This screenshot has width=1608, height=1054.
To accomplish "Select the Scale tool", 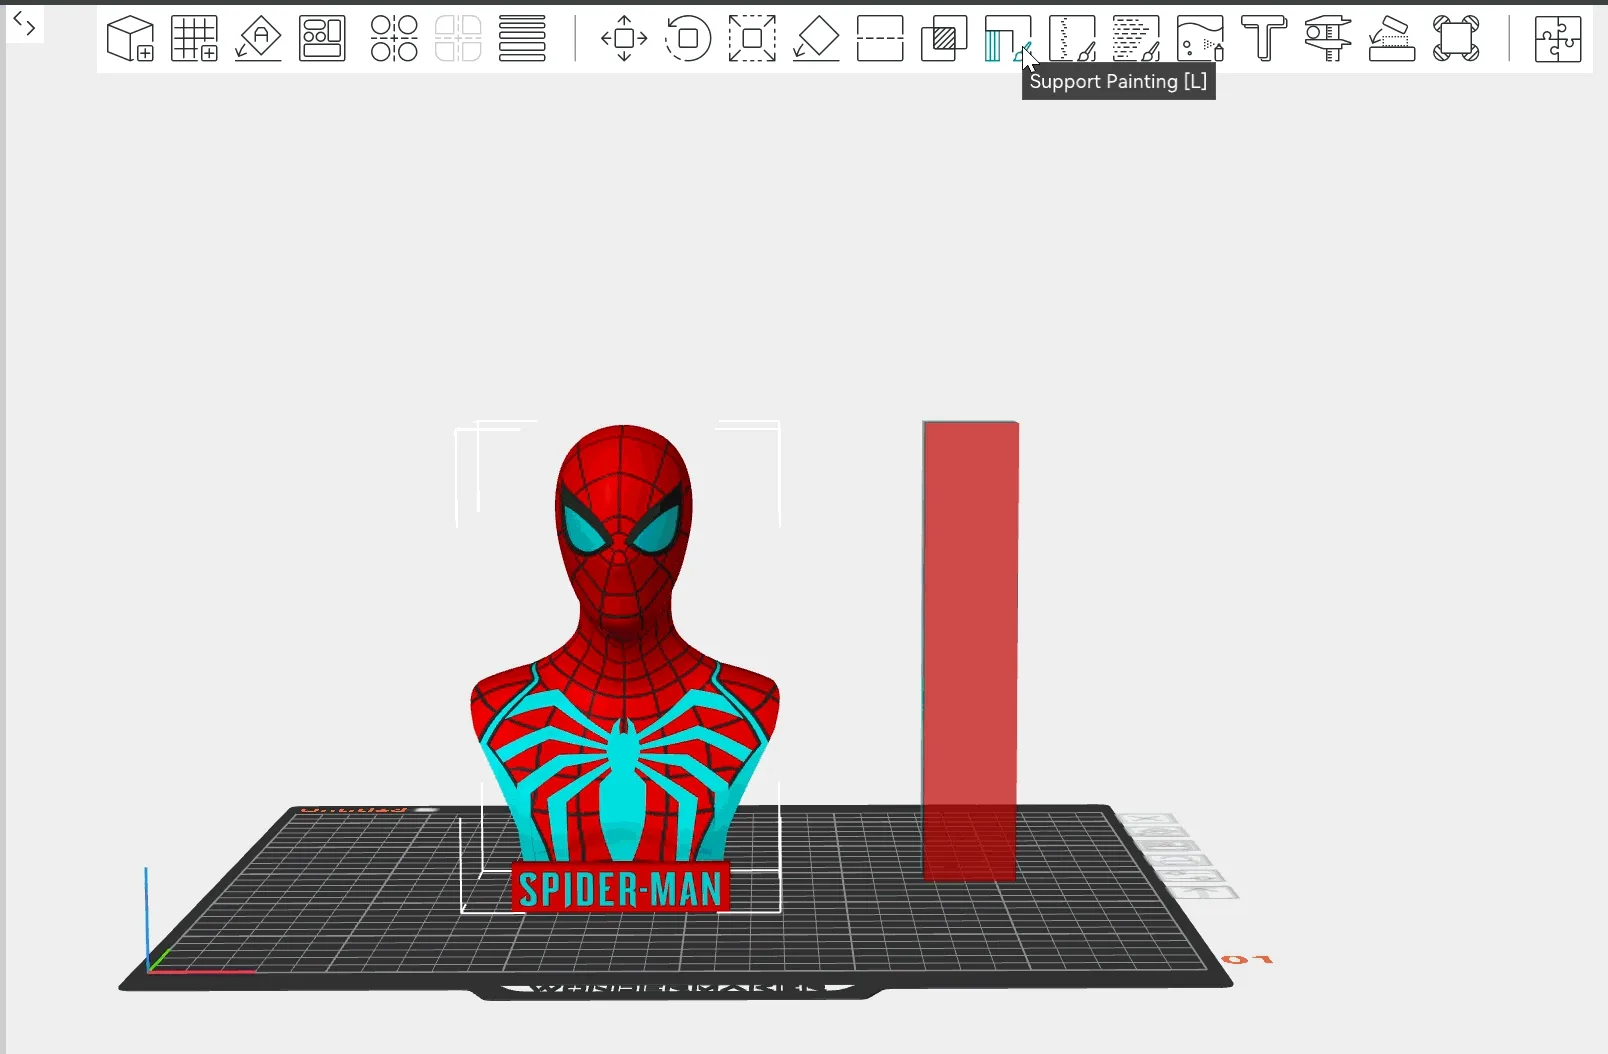I will point(752,39).
